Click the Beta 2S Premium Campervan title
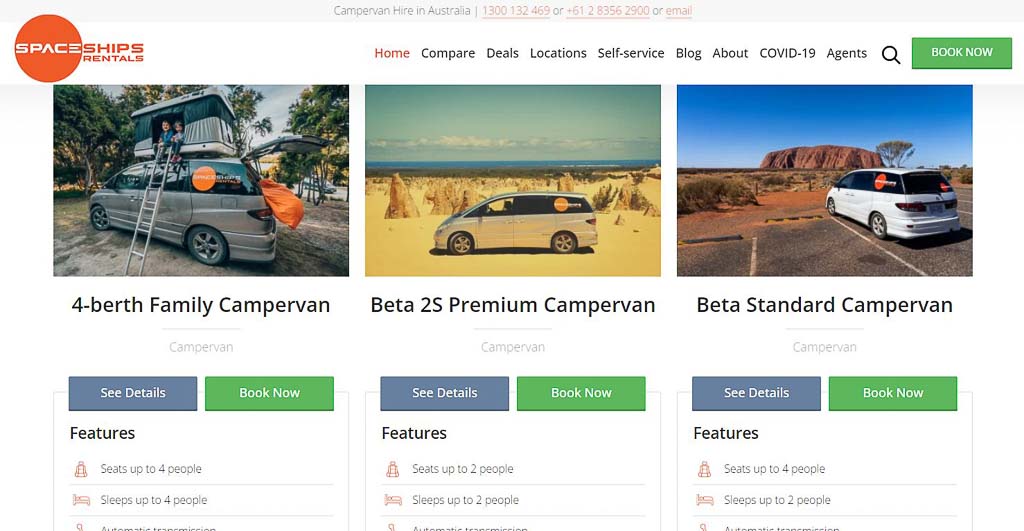1024x531 pixels. (x=513, y=305)
